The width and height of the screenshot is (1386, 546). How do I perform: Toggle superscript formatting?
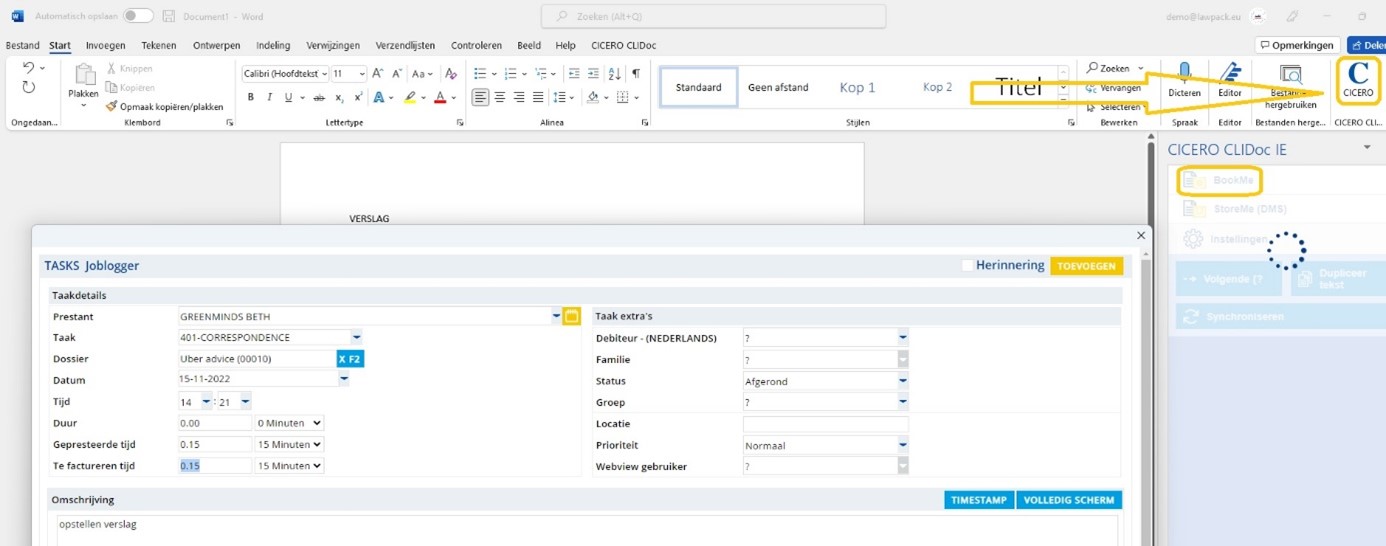(358, 97)
